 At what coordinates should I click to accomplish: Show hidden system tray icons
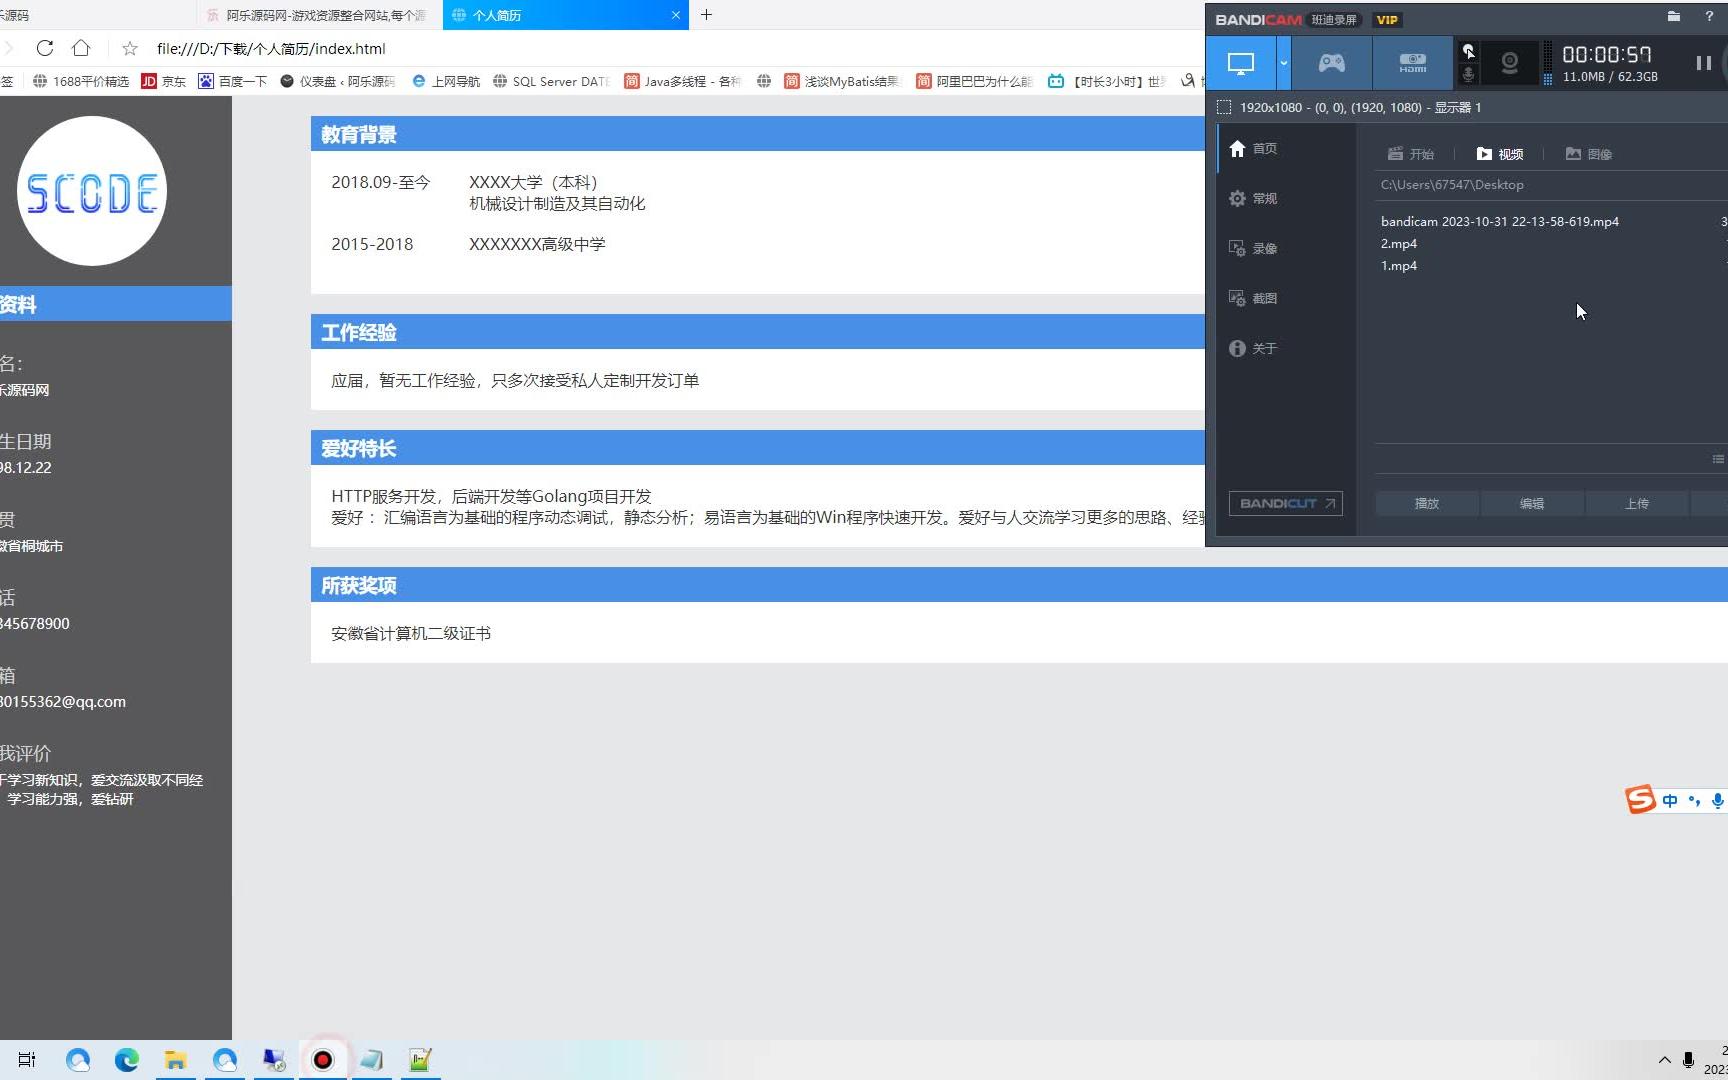click(1664, 1060)
